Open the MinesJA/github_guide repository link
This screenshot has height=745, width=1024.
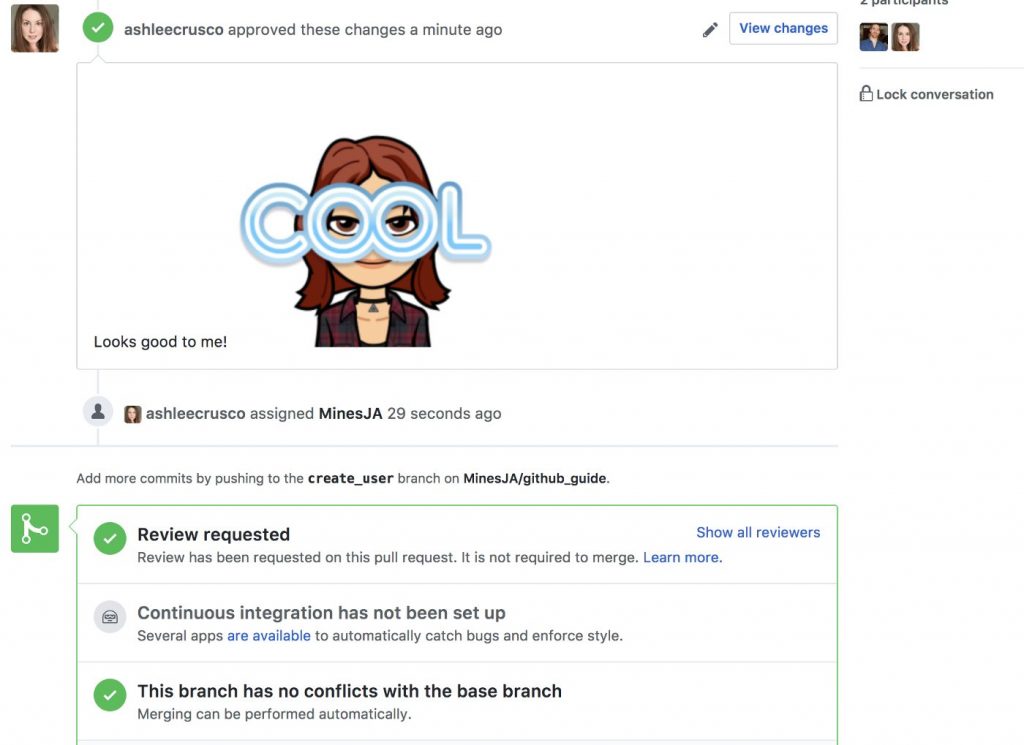coord(535,478)
